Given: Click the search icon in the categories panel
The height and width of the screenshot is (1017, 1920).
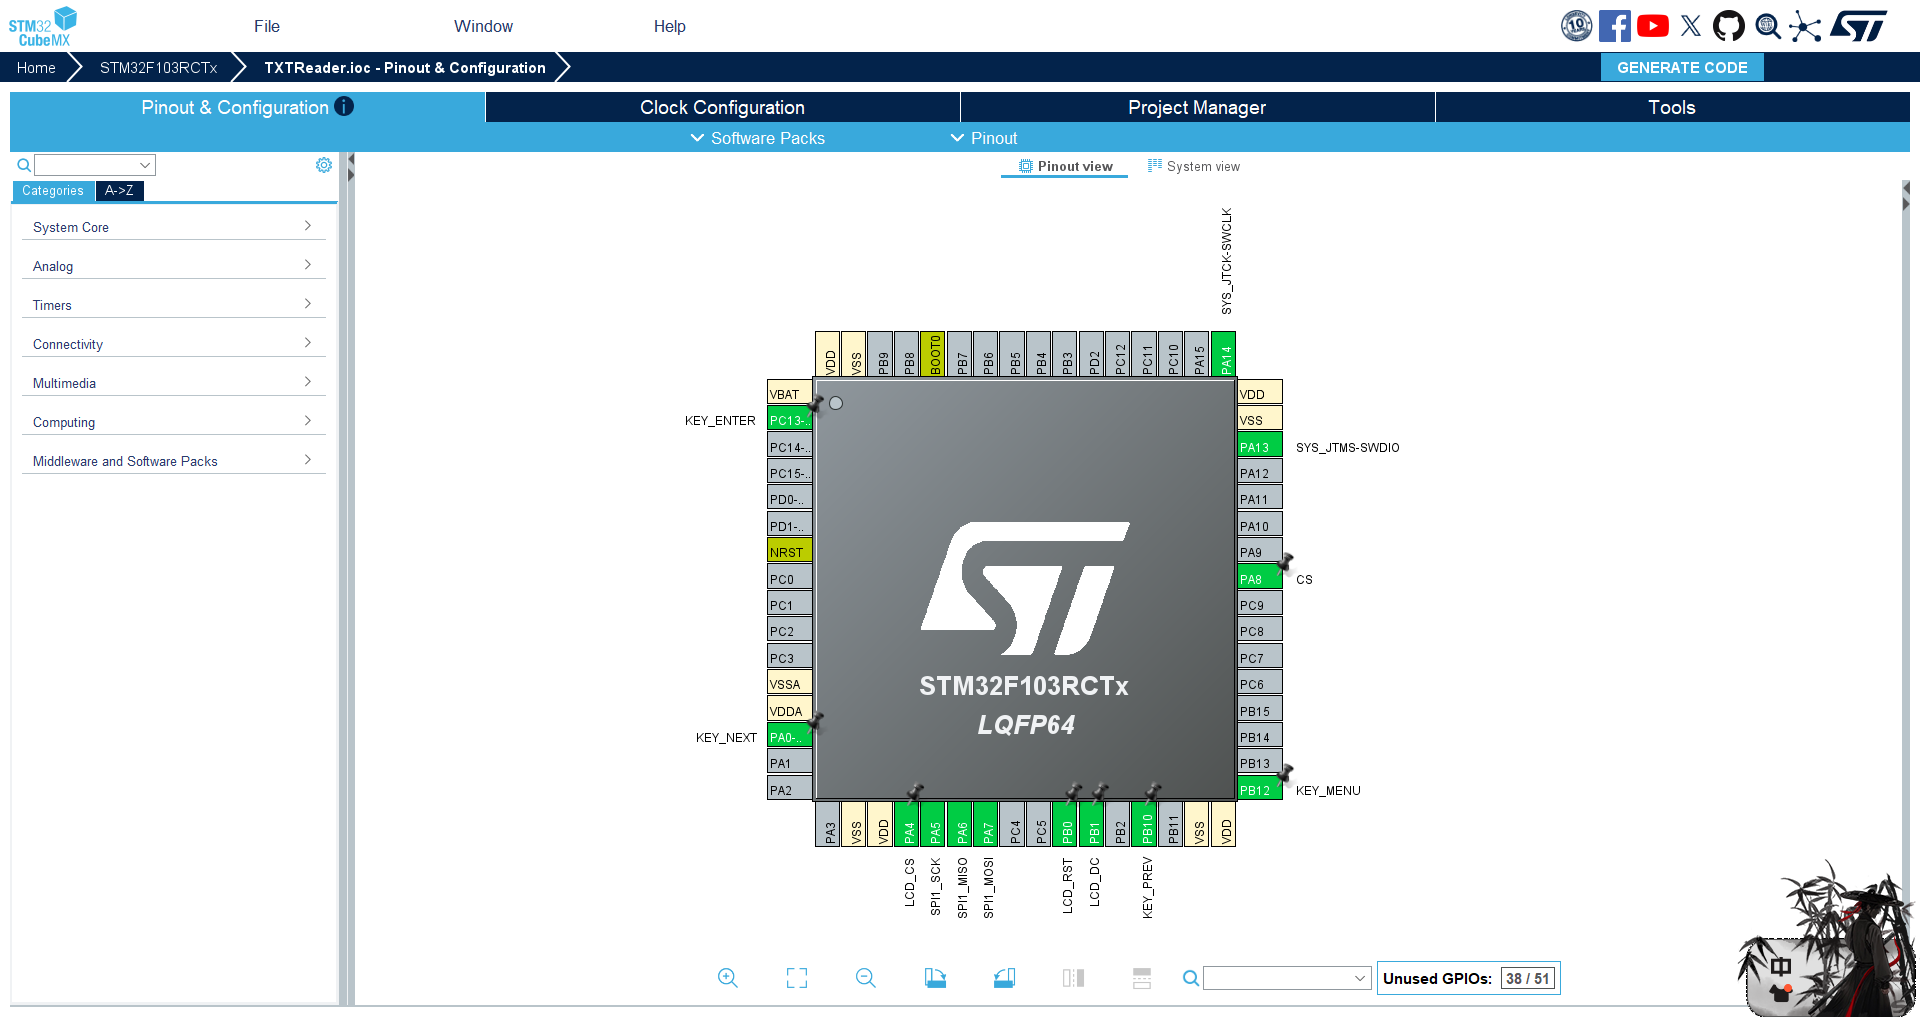Looking at the screenshot, I should click(23, 165).
